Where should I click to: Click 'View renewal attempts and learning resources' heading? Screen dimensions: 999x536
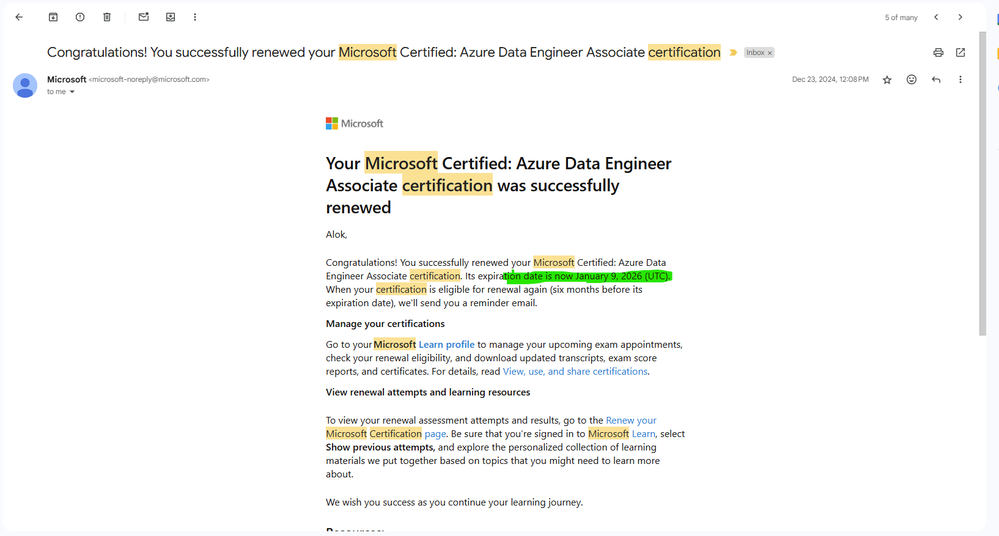pyautogui.click(x=428, y=393)
